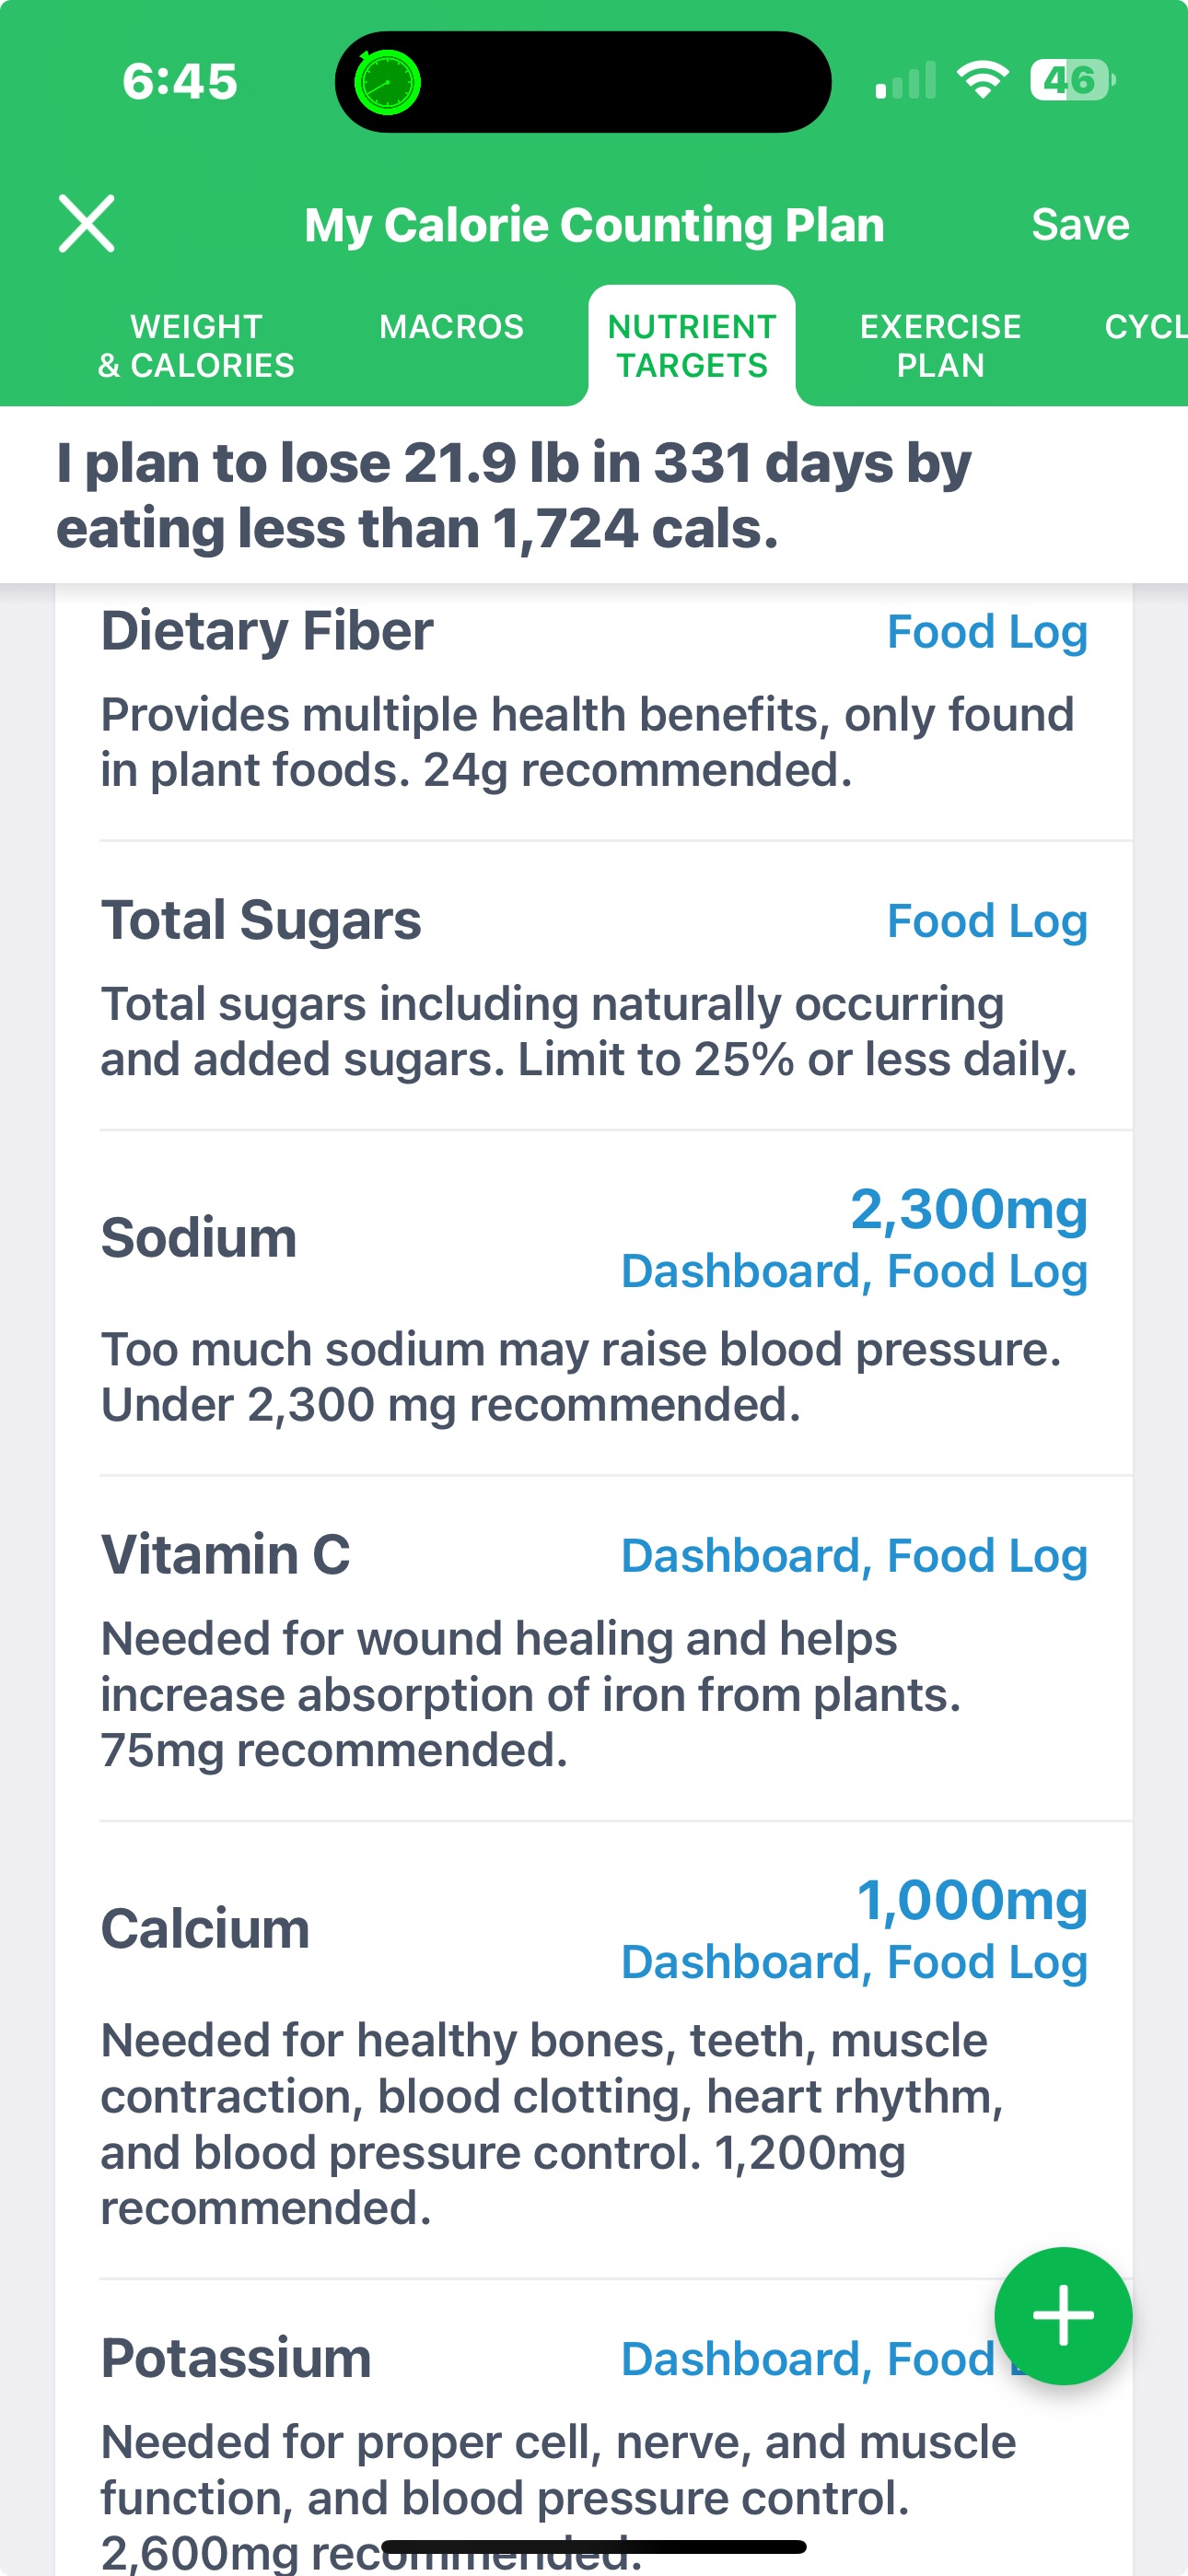Tap the green plus add button
Image resolution: width=1188 pixels, height=2576 pixels.
coord(1062,2315)
